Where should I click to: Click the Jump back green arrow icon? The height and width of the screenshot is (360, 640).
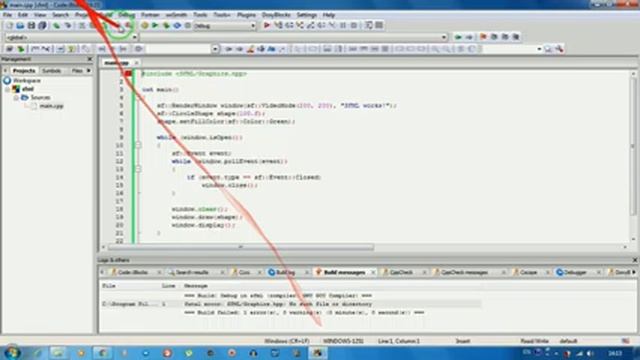458,37
